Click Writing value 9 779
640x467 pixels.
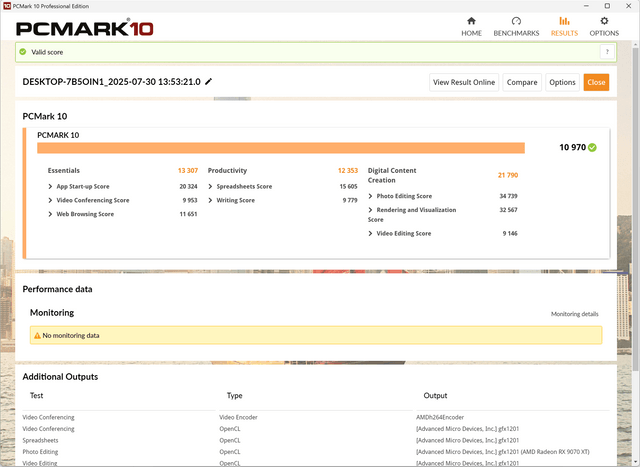350,200
